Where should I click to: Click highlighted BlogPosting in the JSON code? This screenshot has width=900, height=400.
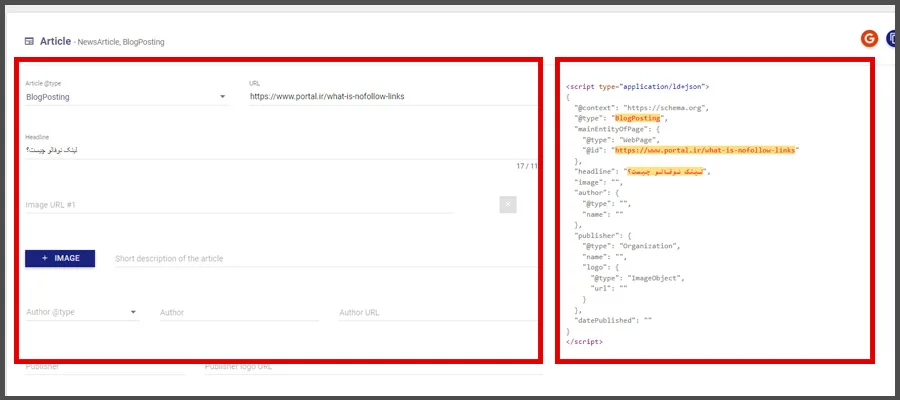[x=636, y=118]
